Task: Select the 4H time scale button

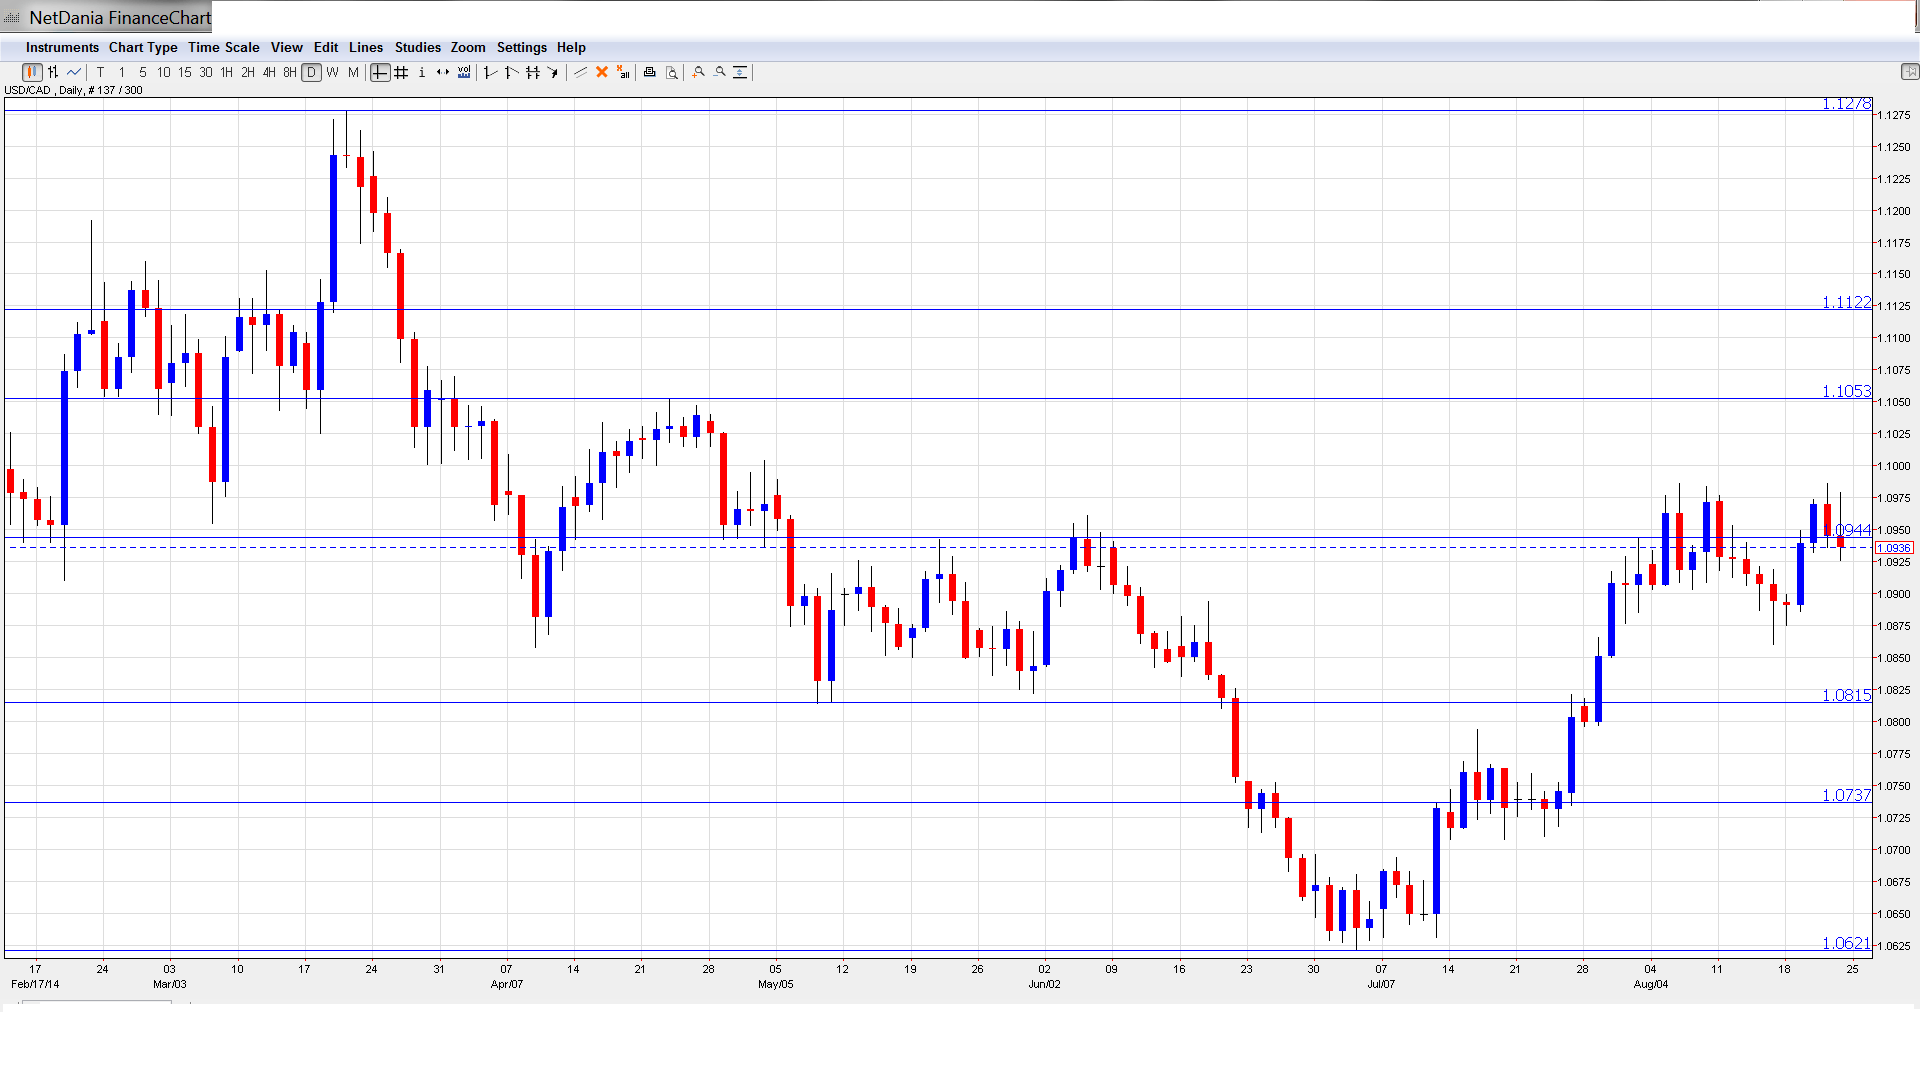Action: (x=269, y=72)
